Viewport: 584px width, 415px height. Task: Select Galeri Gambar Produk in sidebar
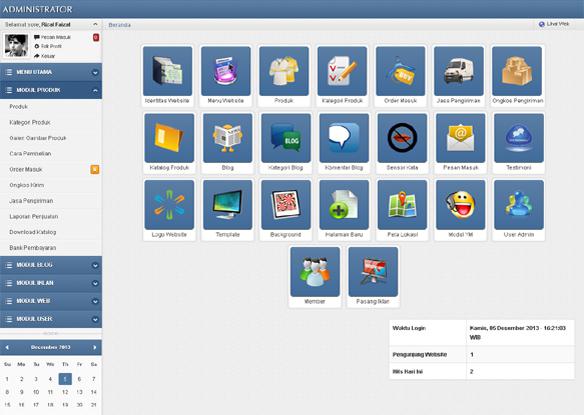[38, 138]
